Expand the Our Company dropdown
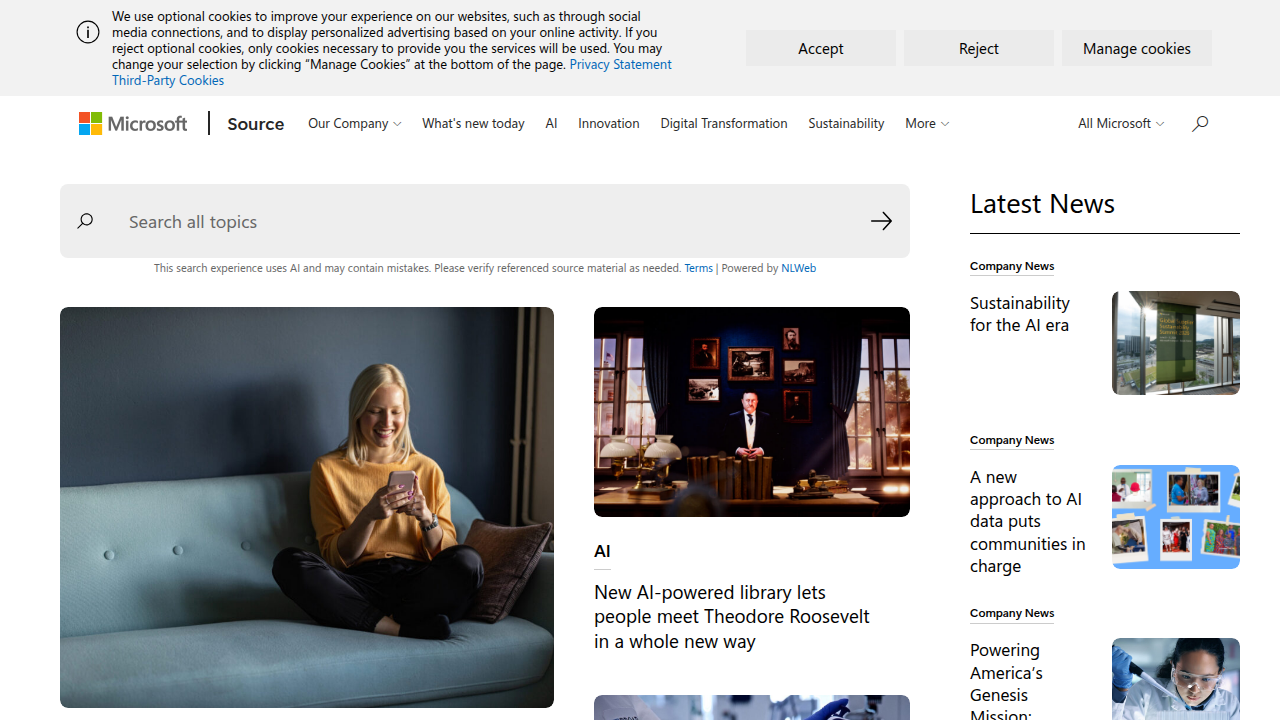1280x720 pixels. 355,123
